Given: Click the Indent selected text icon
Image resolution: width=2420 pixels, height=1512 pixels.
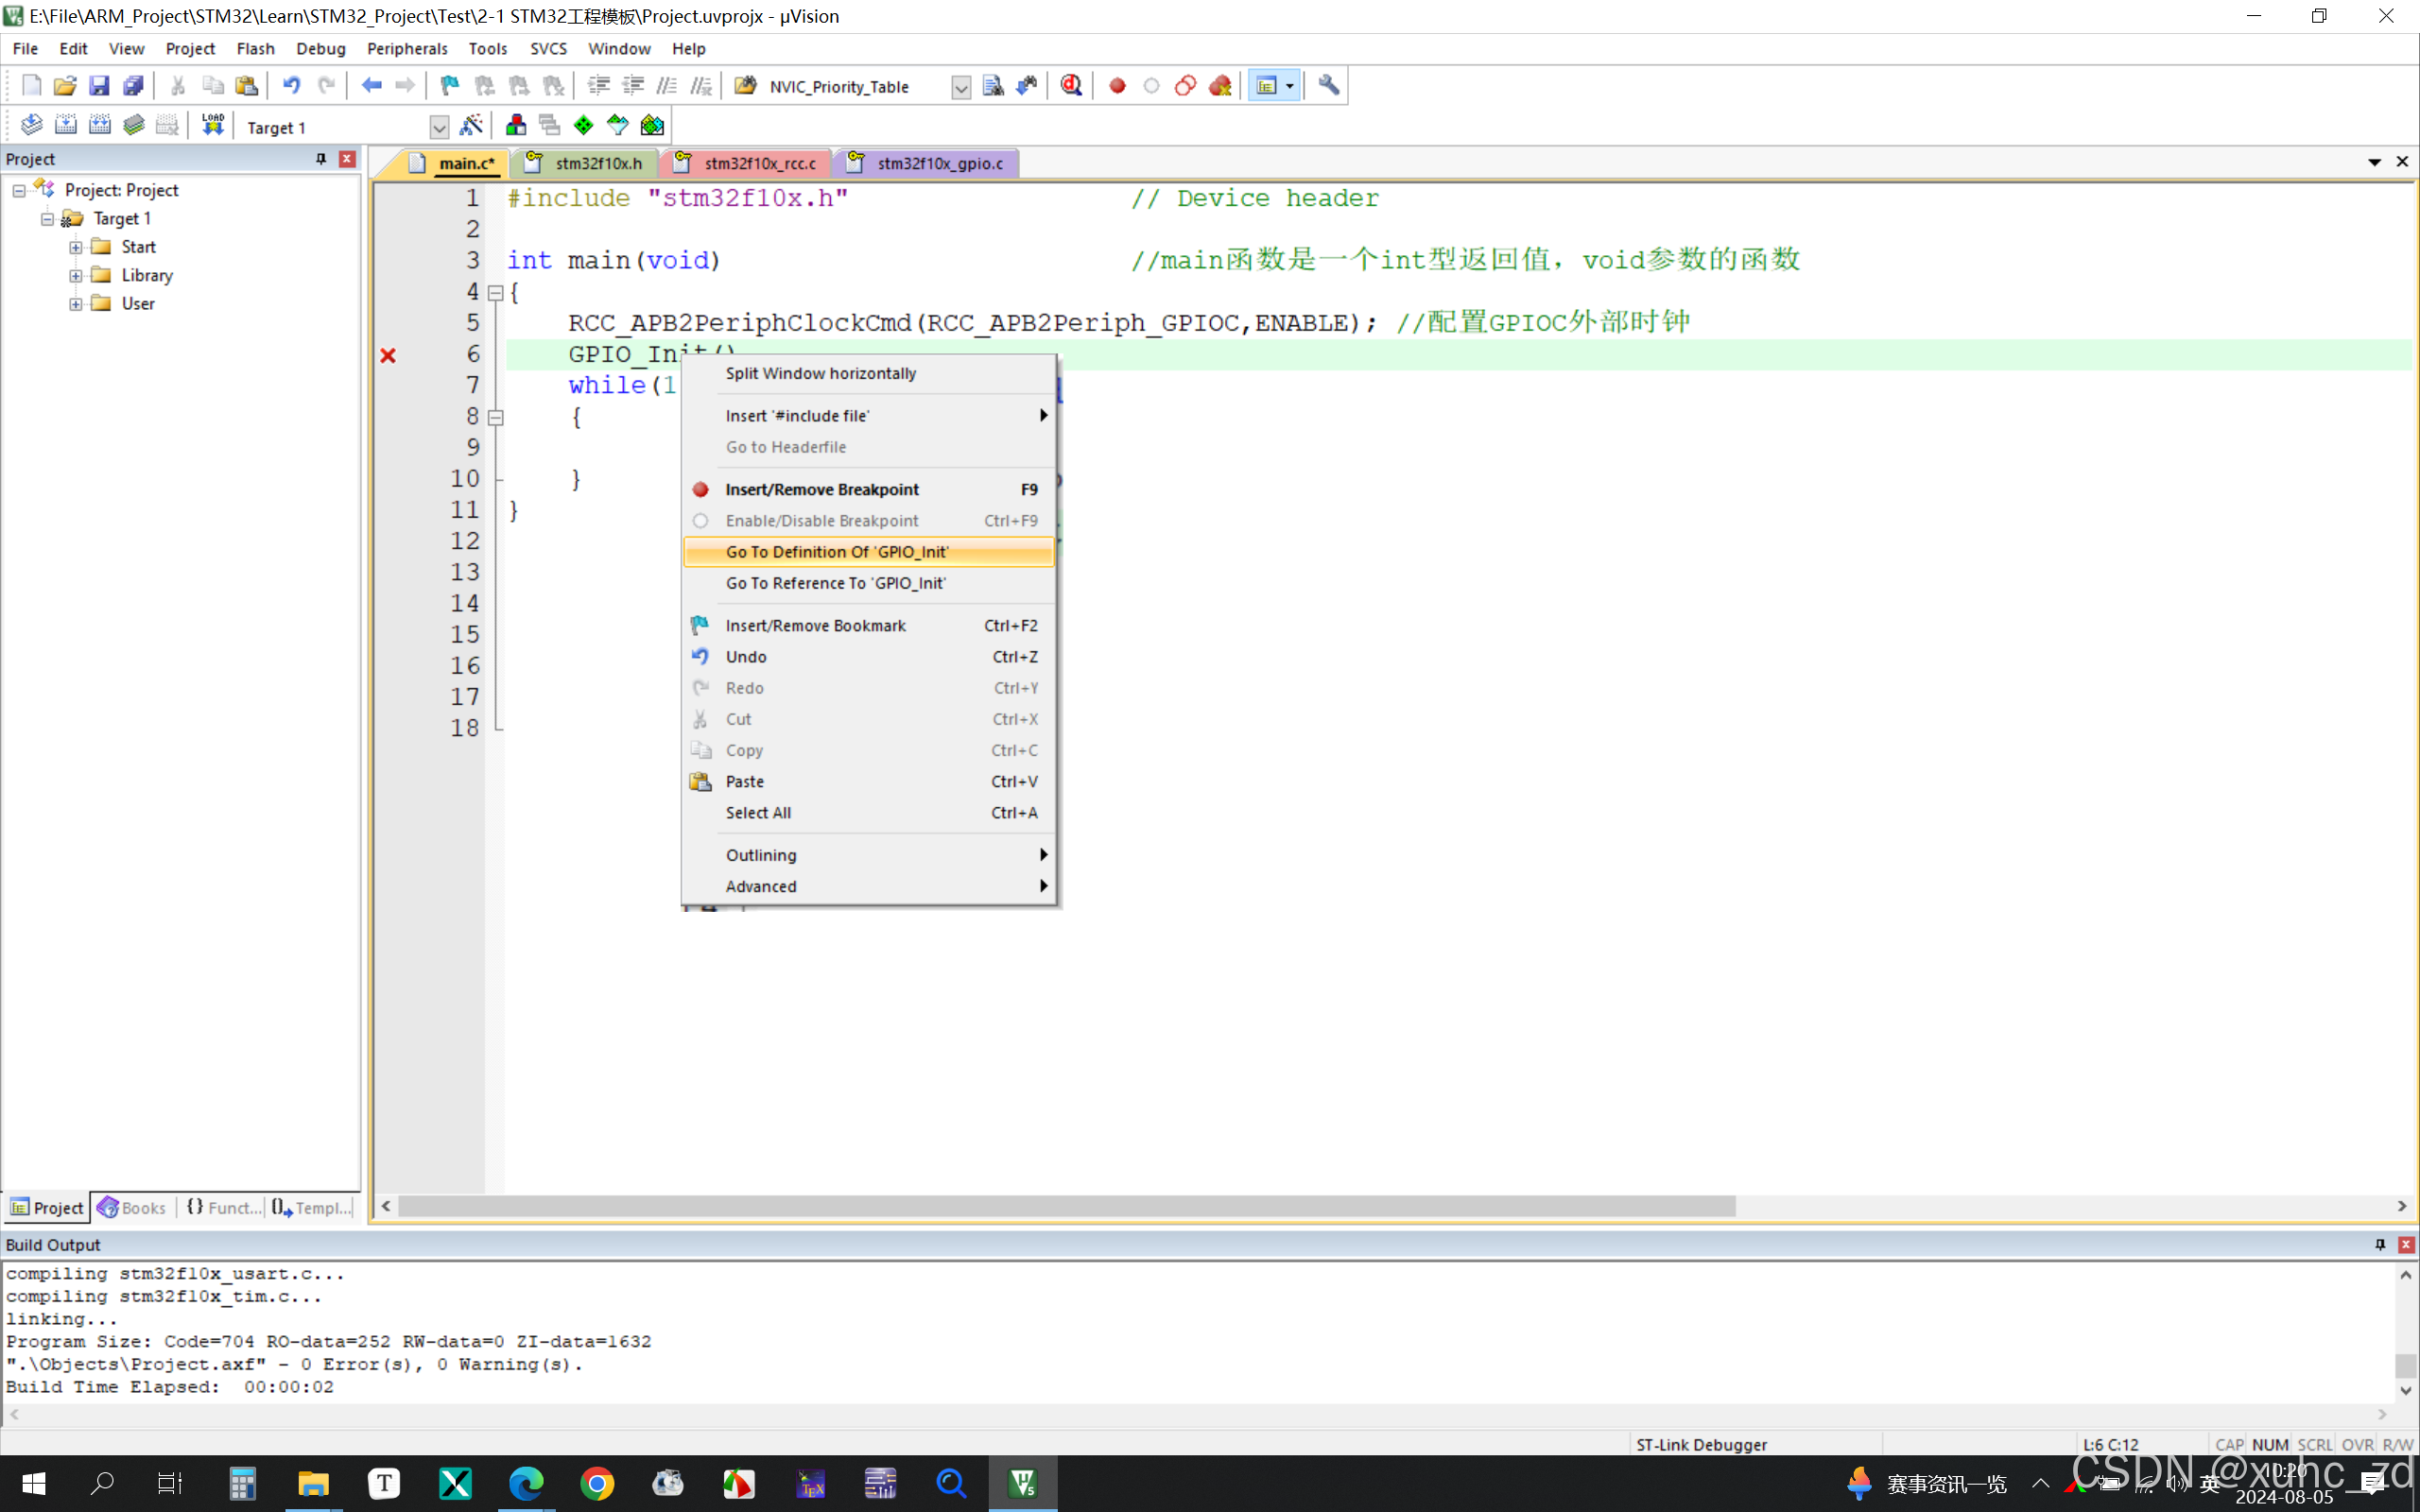Looking at the screenshot, I should [598, 86].
